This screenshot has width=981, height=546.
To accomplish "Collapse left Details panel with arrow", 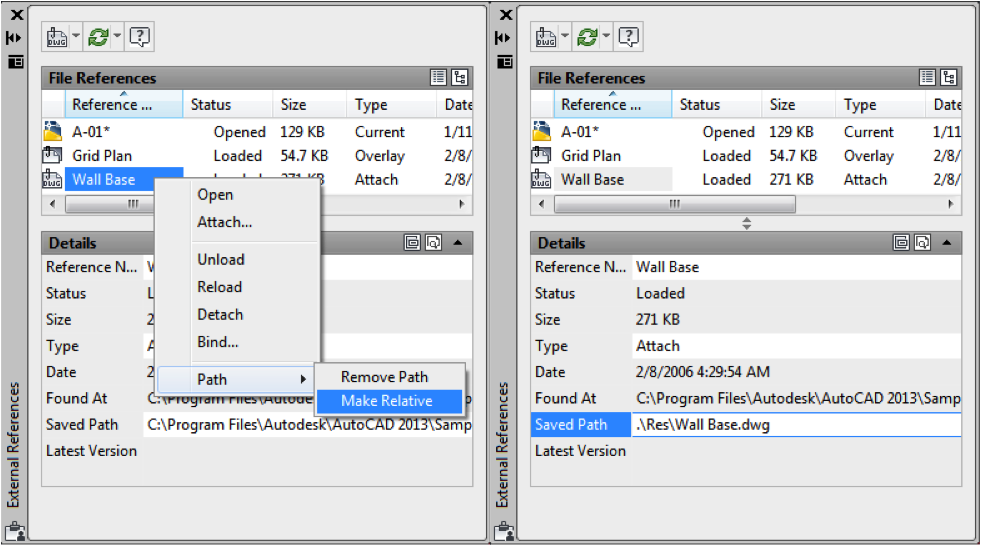I will point(458,243).
